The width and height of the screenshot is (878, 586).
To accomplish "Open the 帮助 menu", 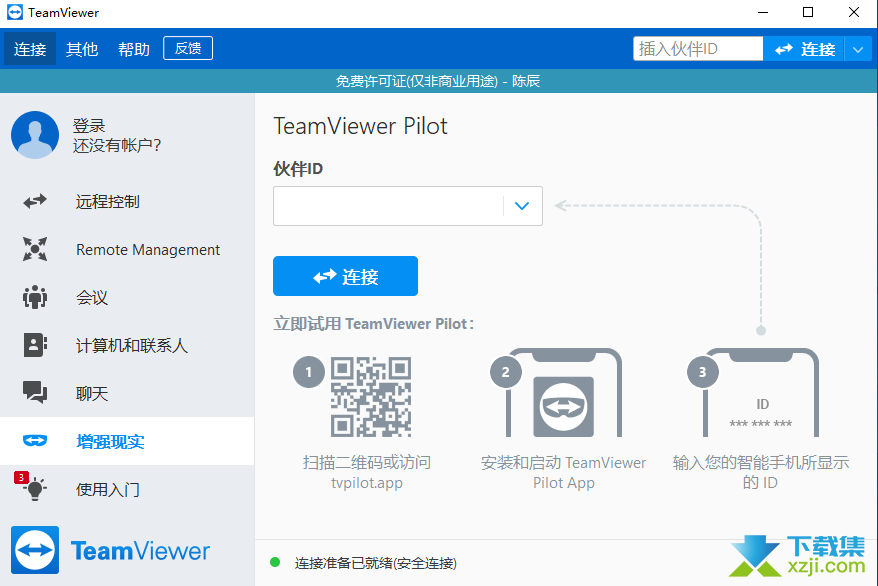I will tap(134, 49).
